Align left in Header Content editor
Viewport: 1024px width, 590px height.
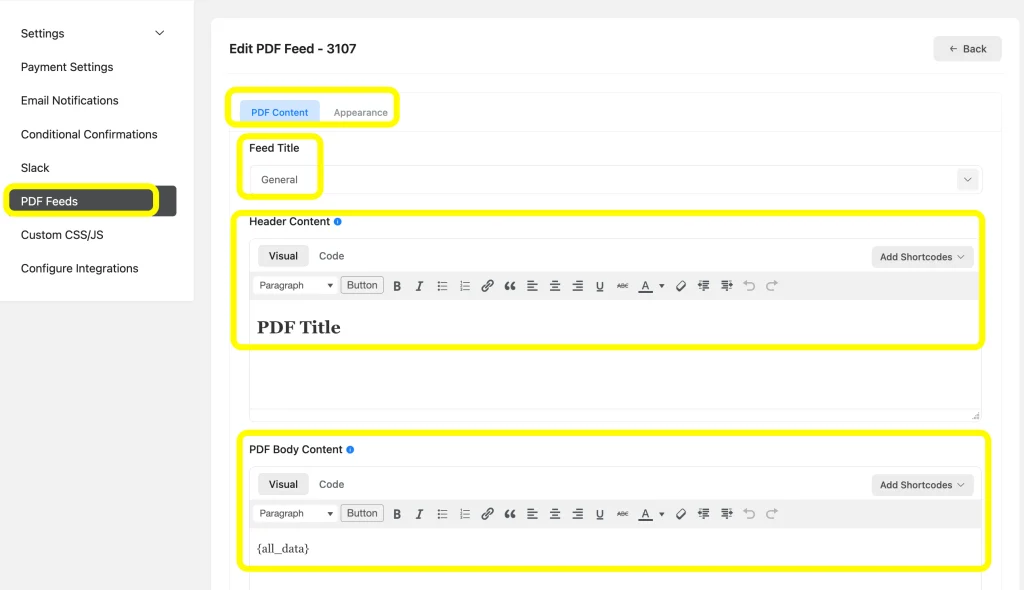point(532,286)
